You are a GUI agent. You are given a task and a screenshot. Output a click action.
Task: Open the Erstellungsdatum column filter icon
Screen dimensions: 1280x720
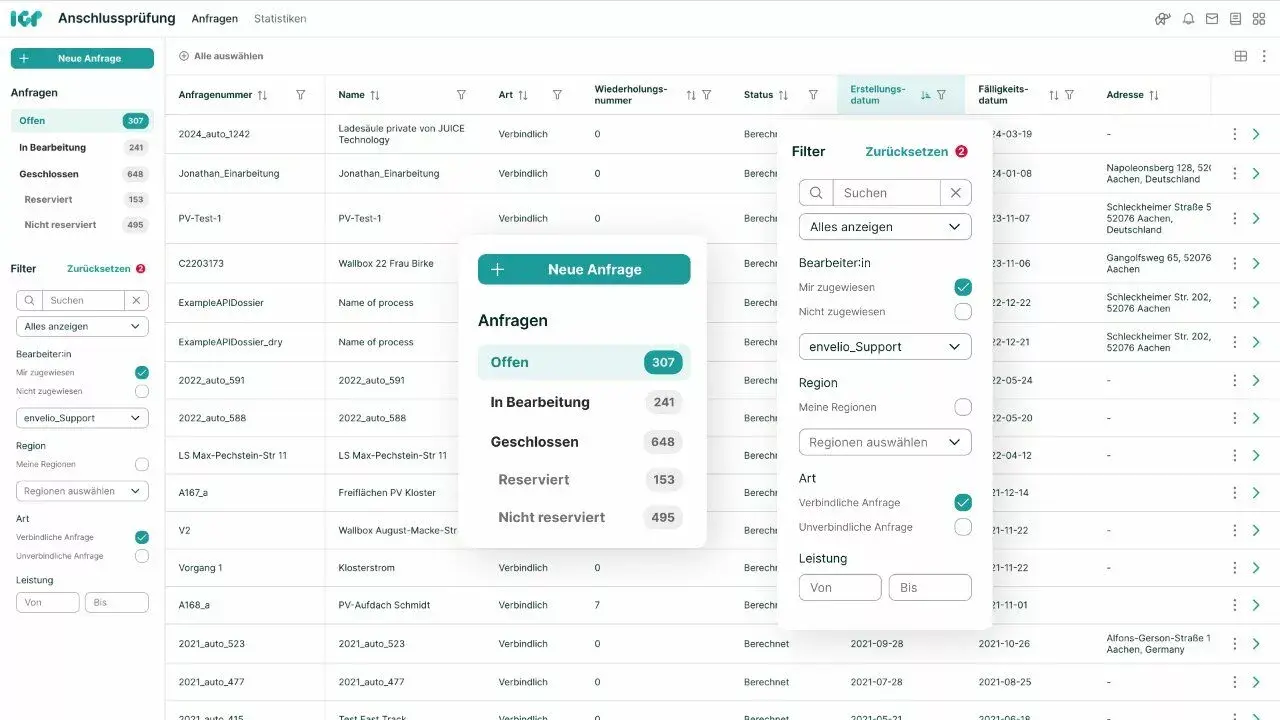(941, 95)
